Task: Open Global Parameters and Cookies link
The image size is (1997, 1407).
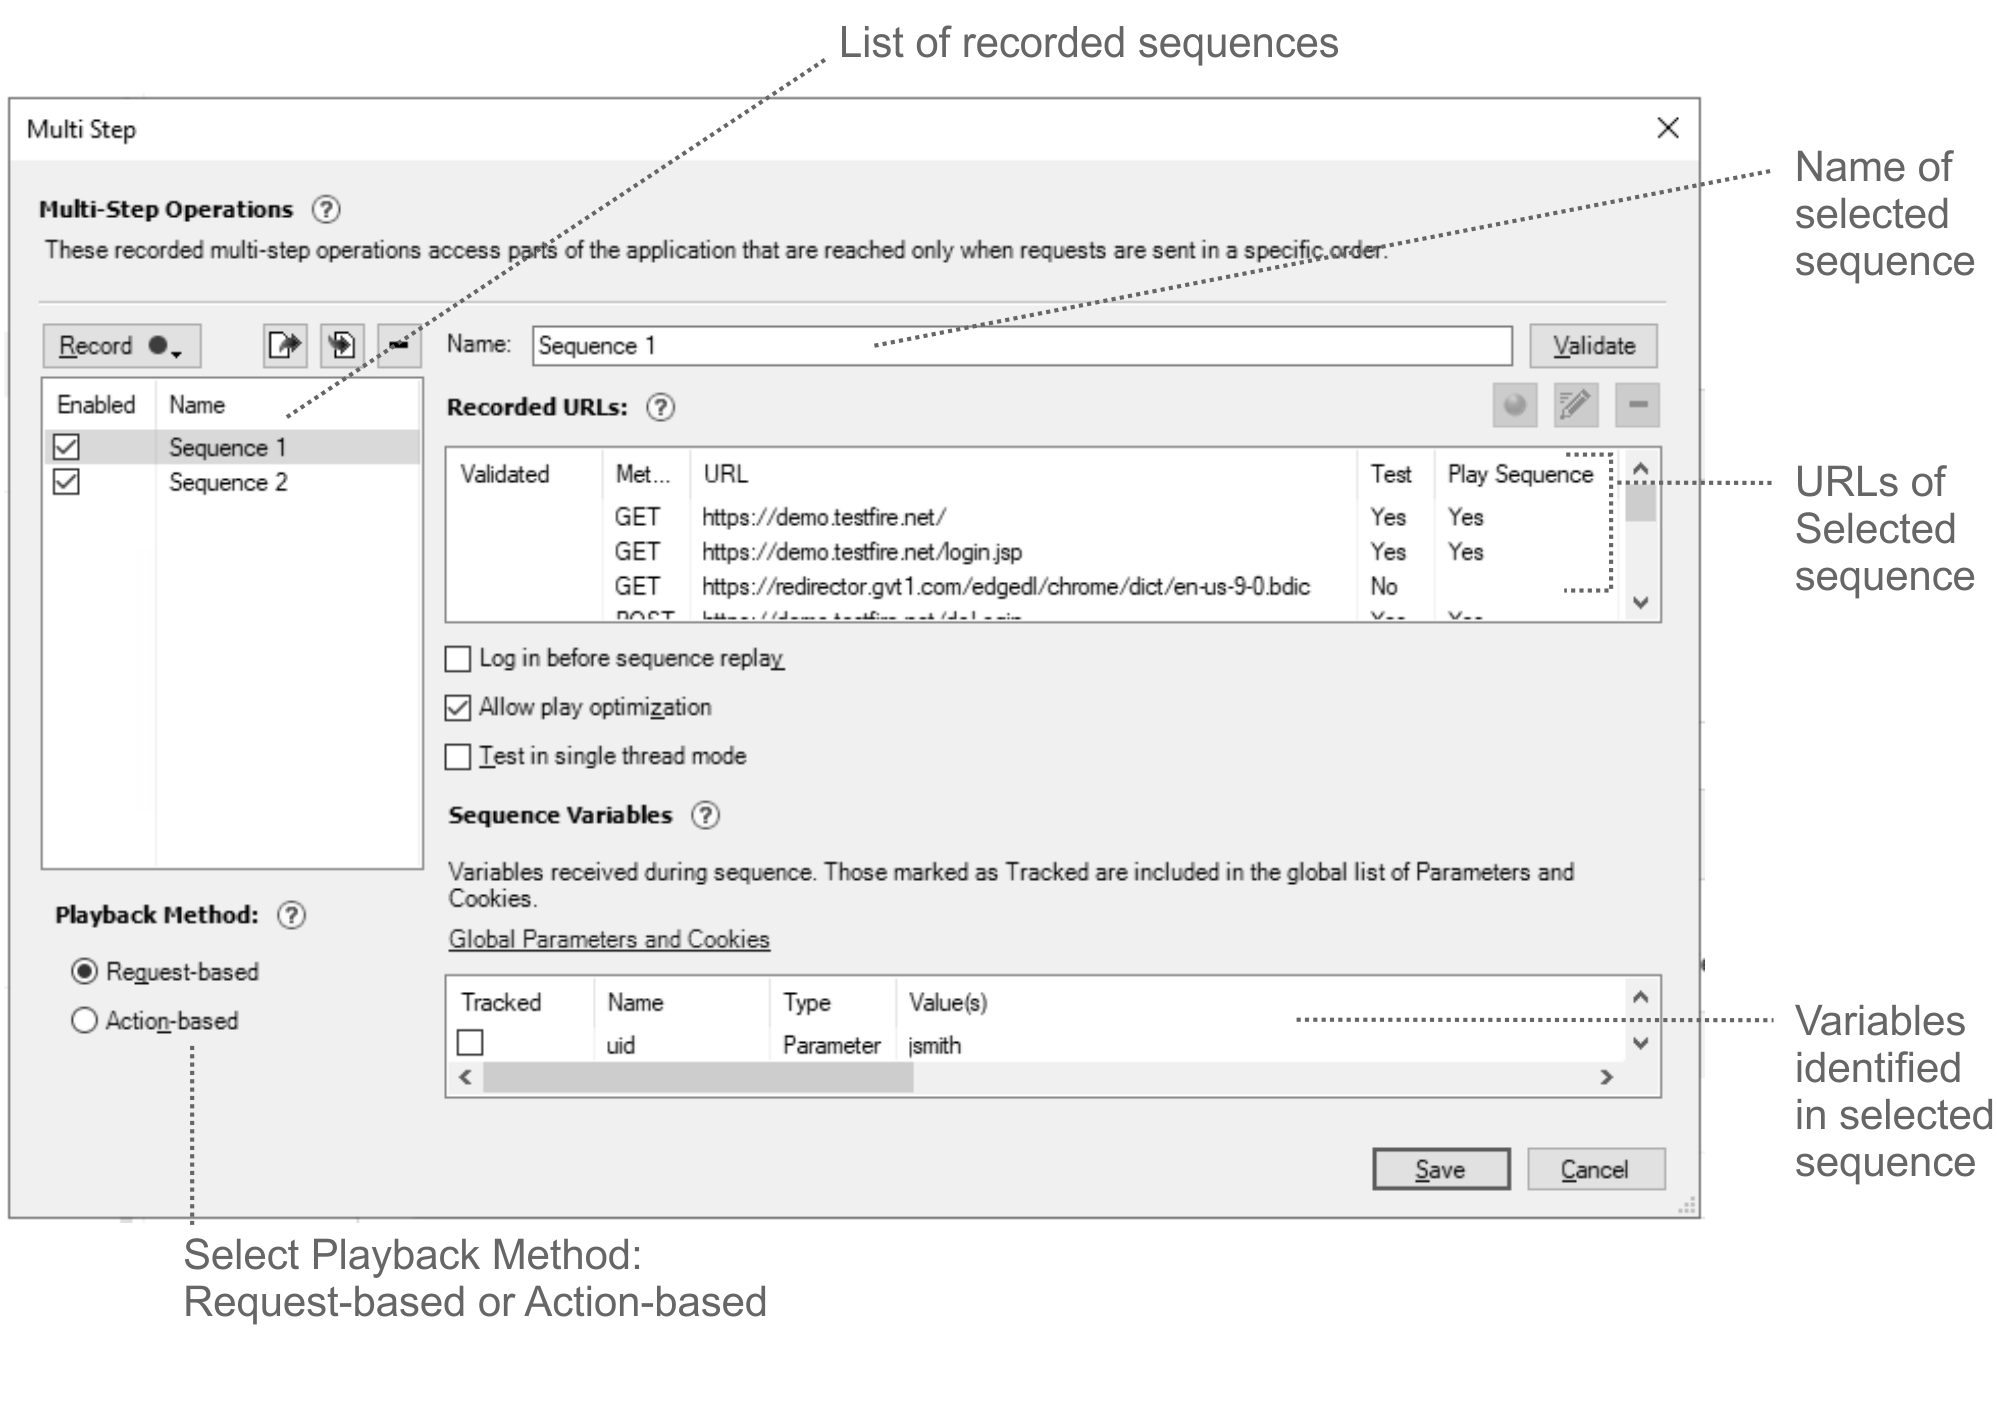Action: (x=608, y=940)
